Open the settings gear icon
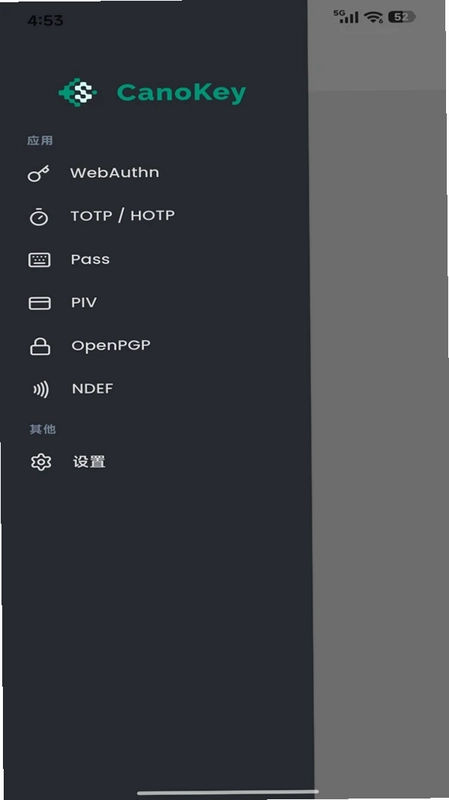 [41, 462]
